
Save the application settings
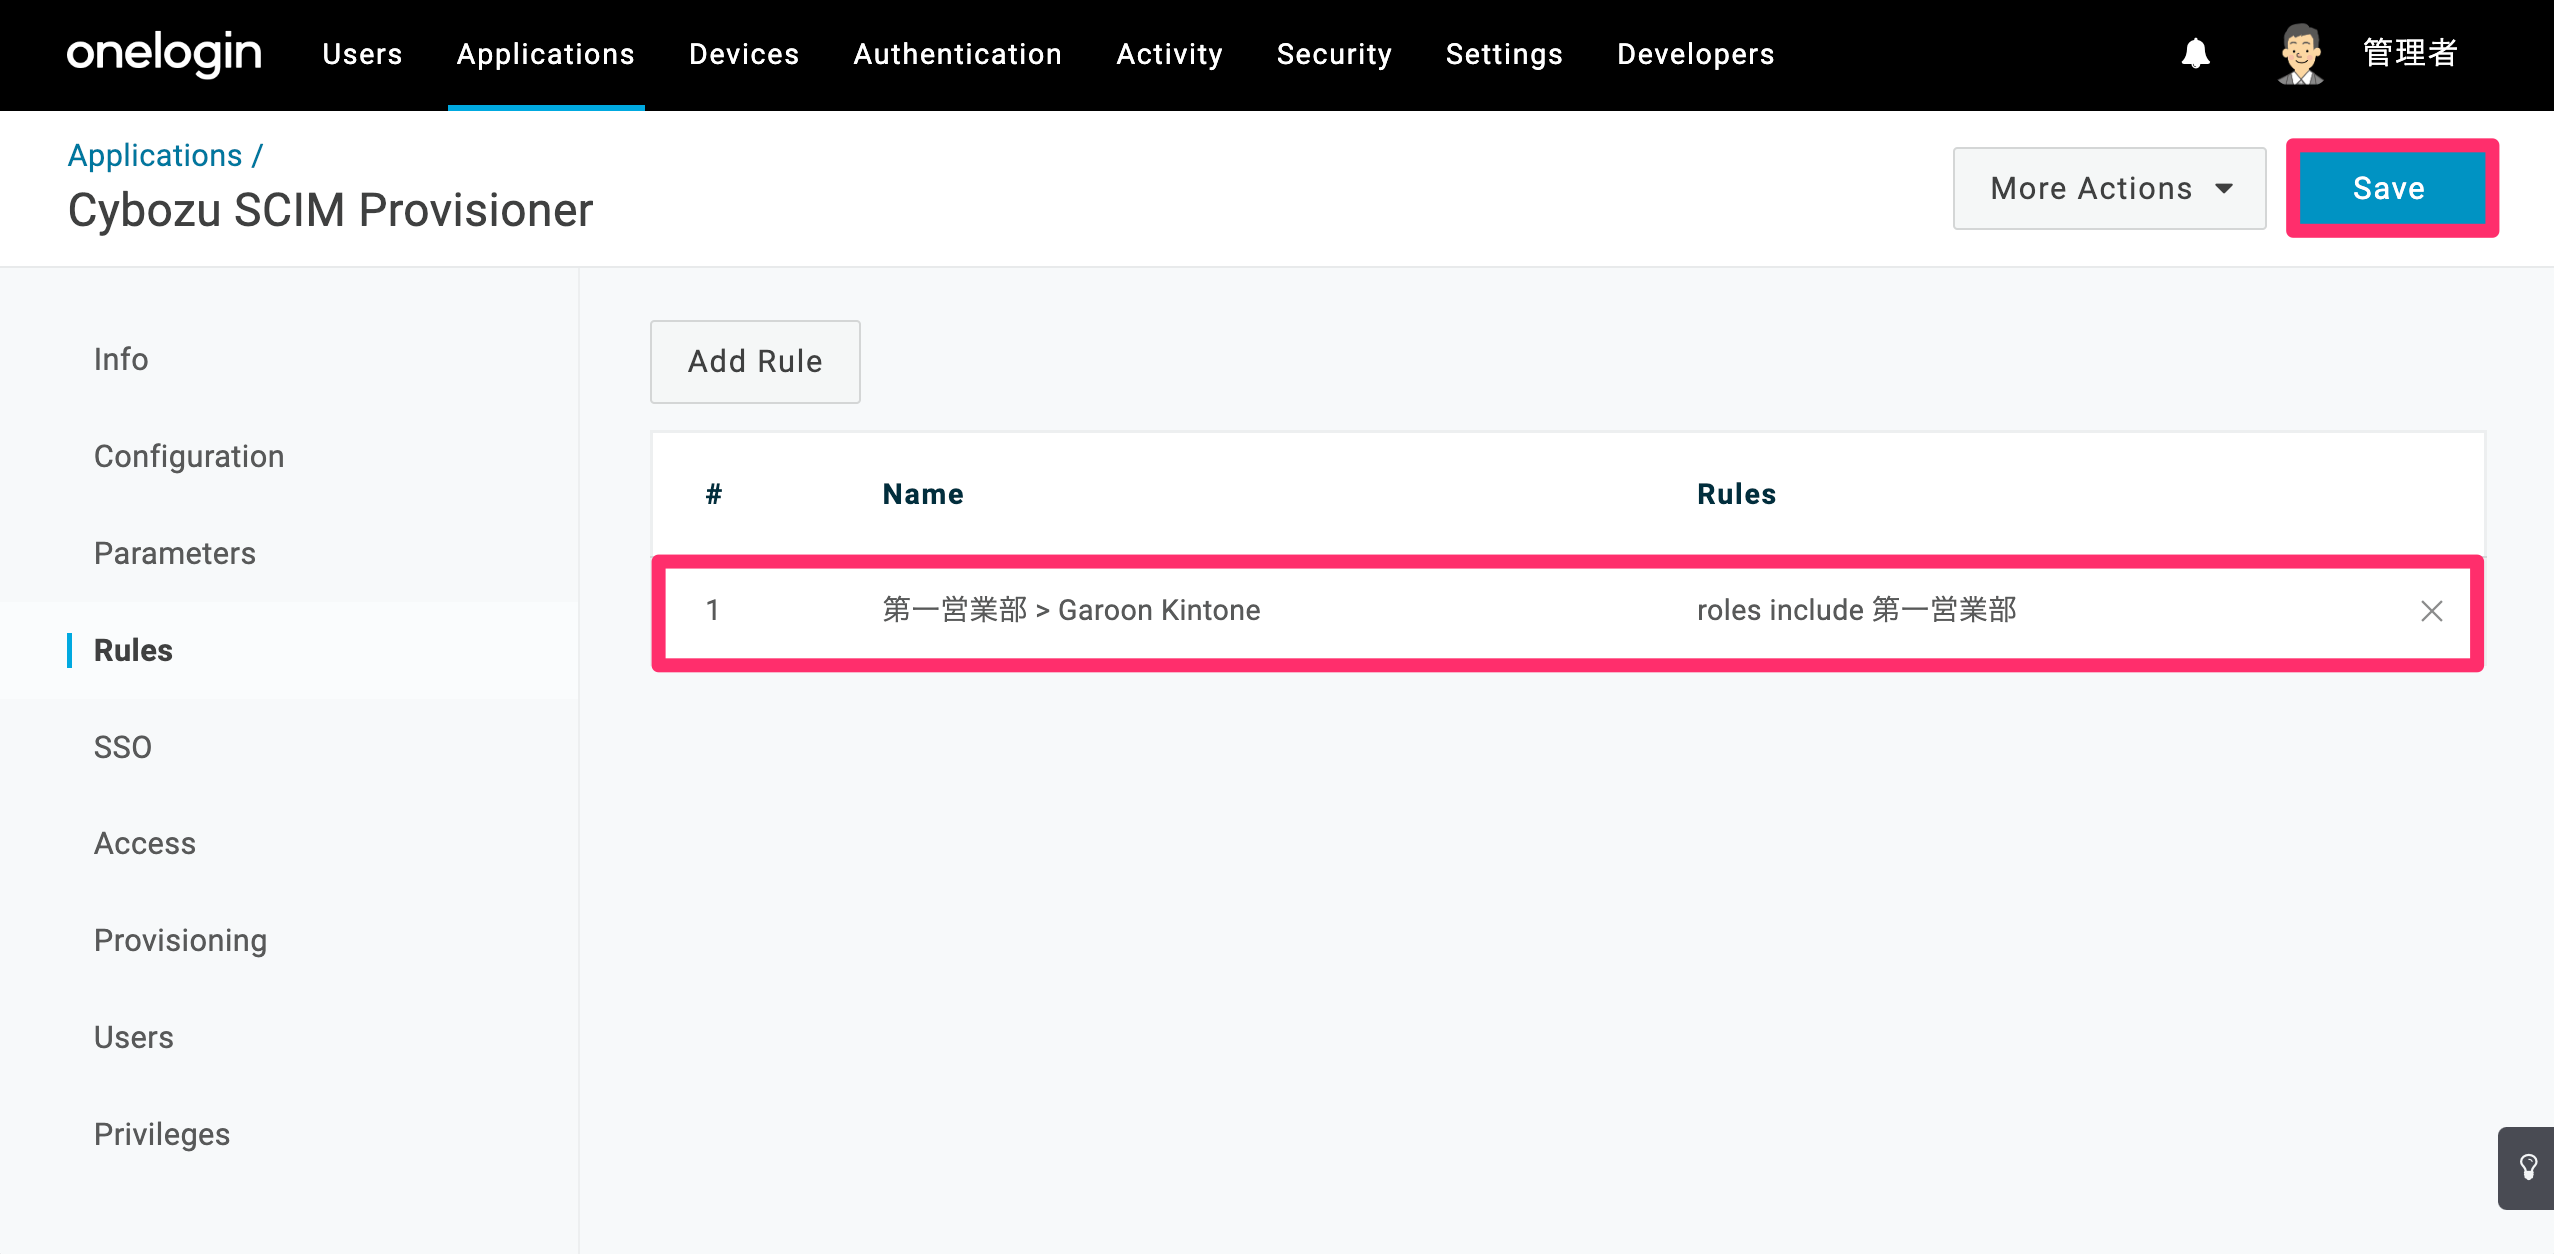point(2391,188)
